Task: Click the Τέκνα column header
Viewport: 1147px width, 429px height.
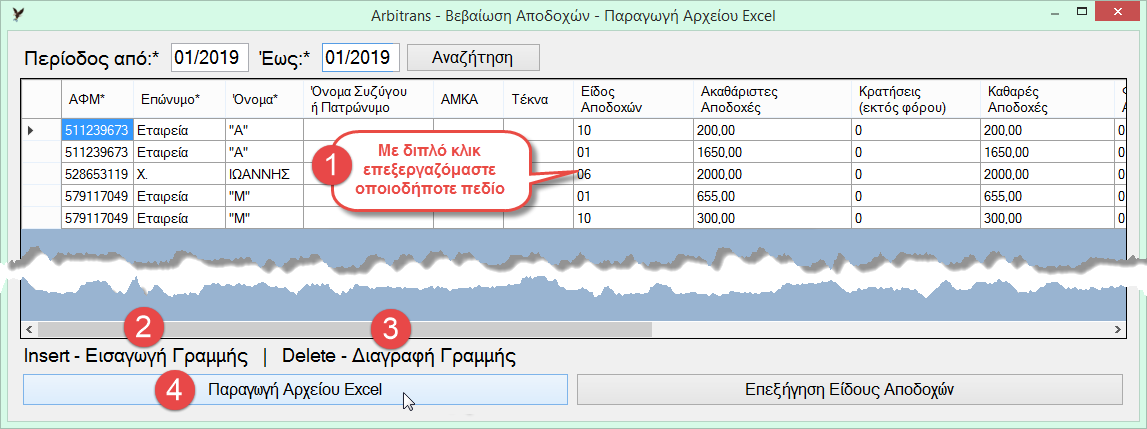Action: point(538,100)
